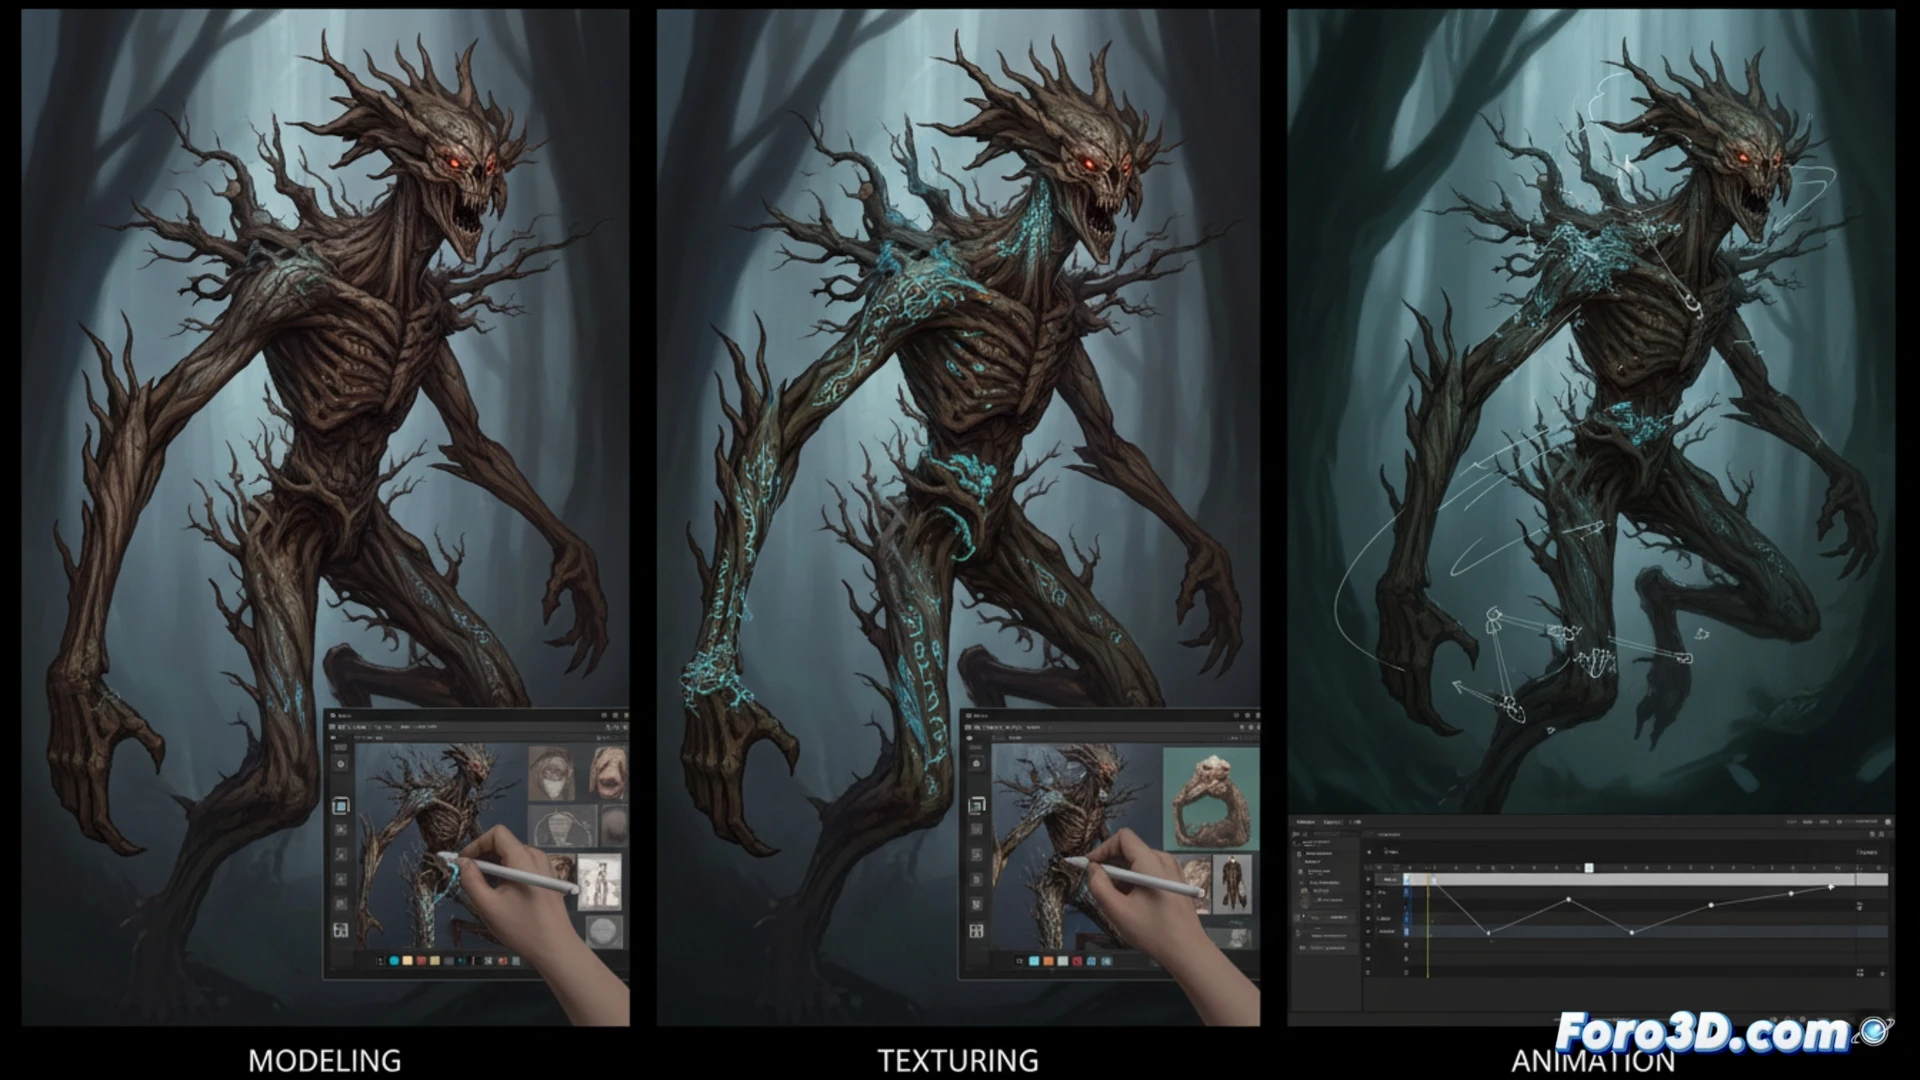Click round profile icon at animation panel's top right
1920x1080 pixels.
click(1888, 822)
